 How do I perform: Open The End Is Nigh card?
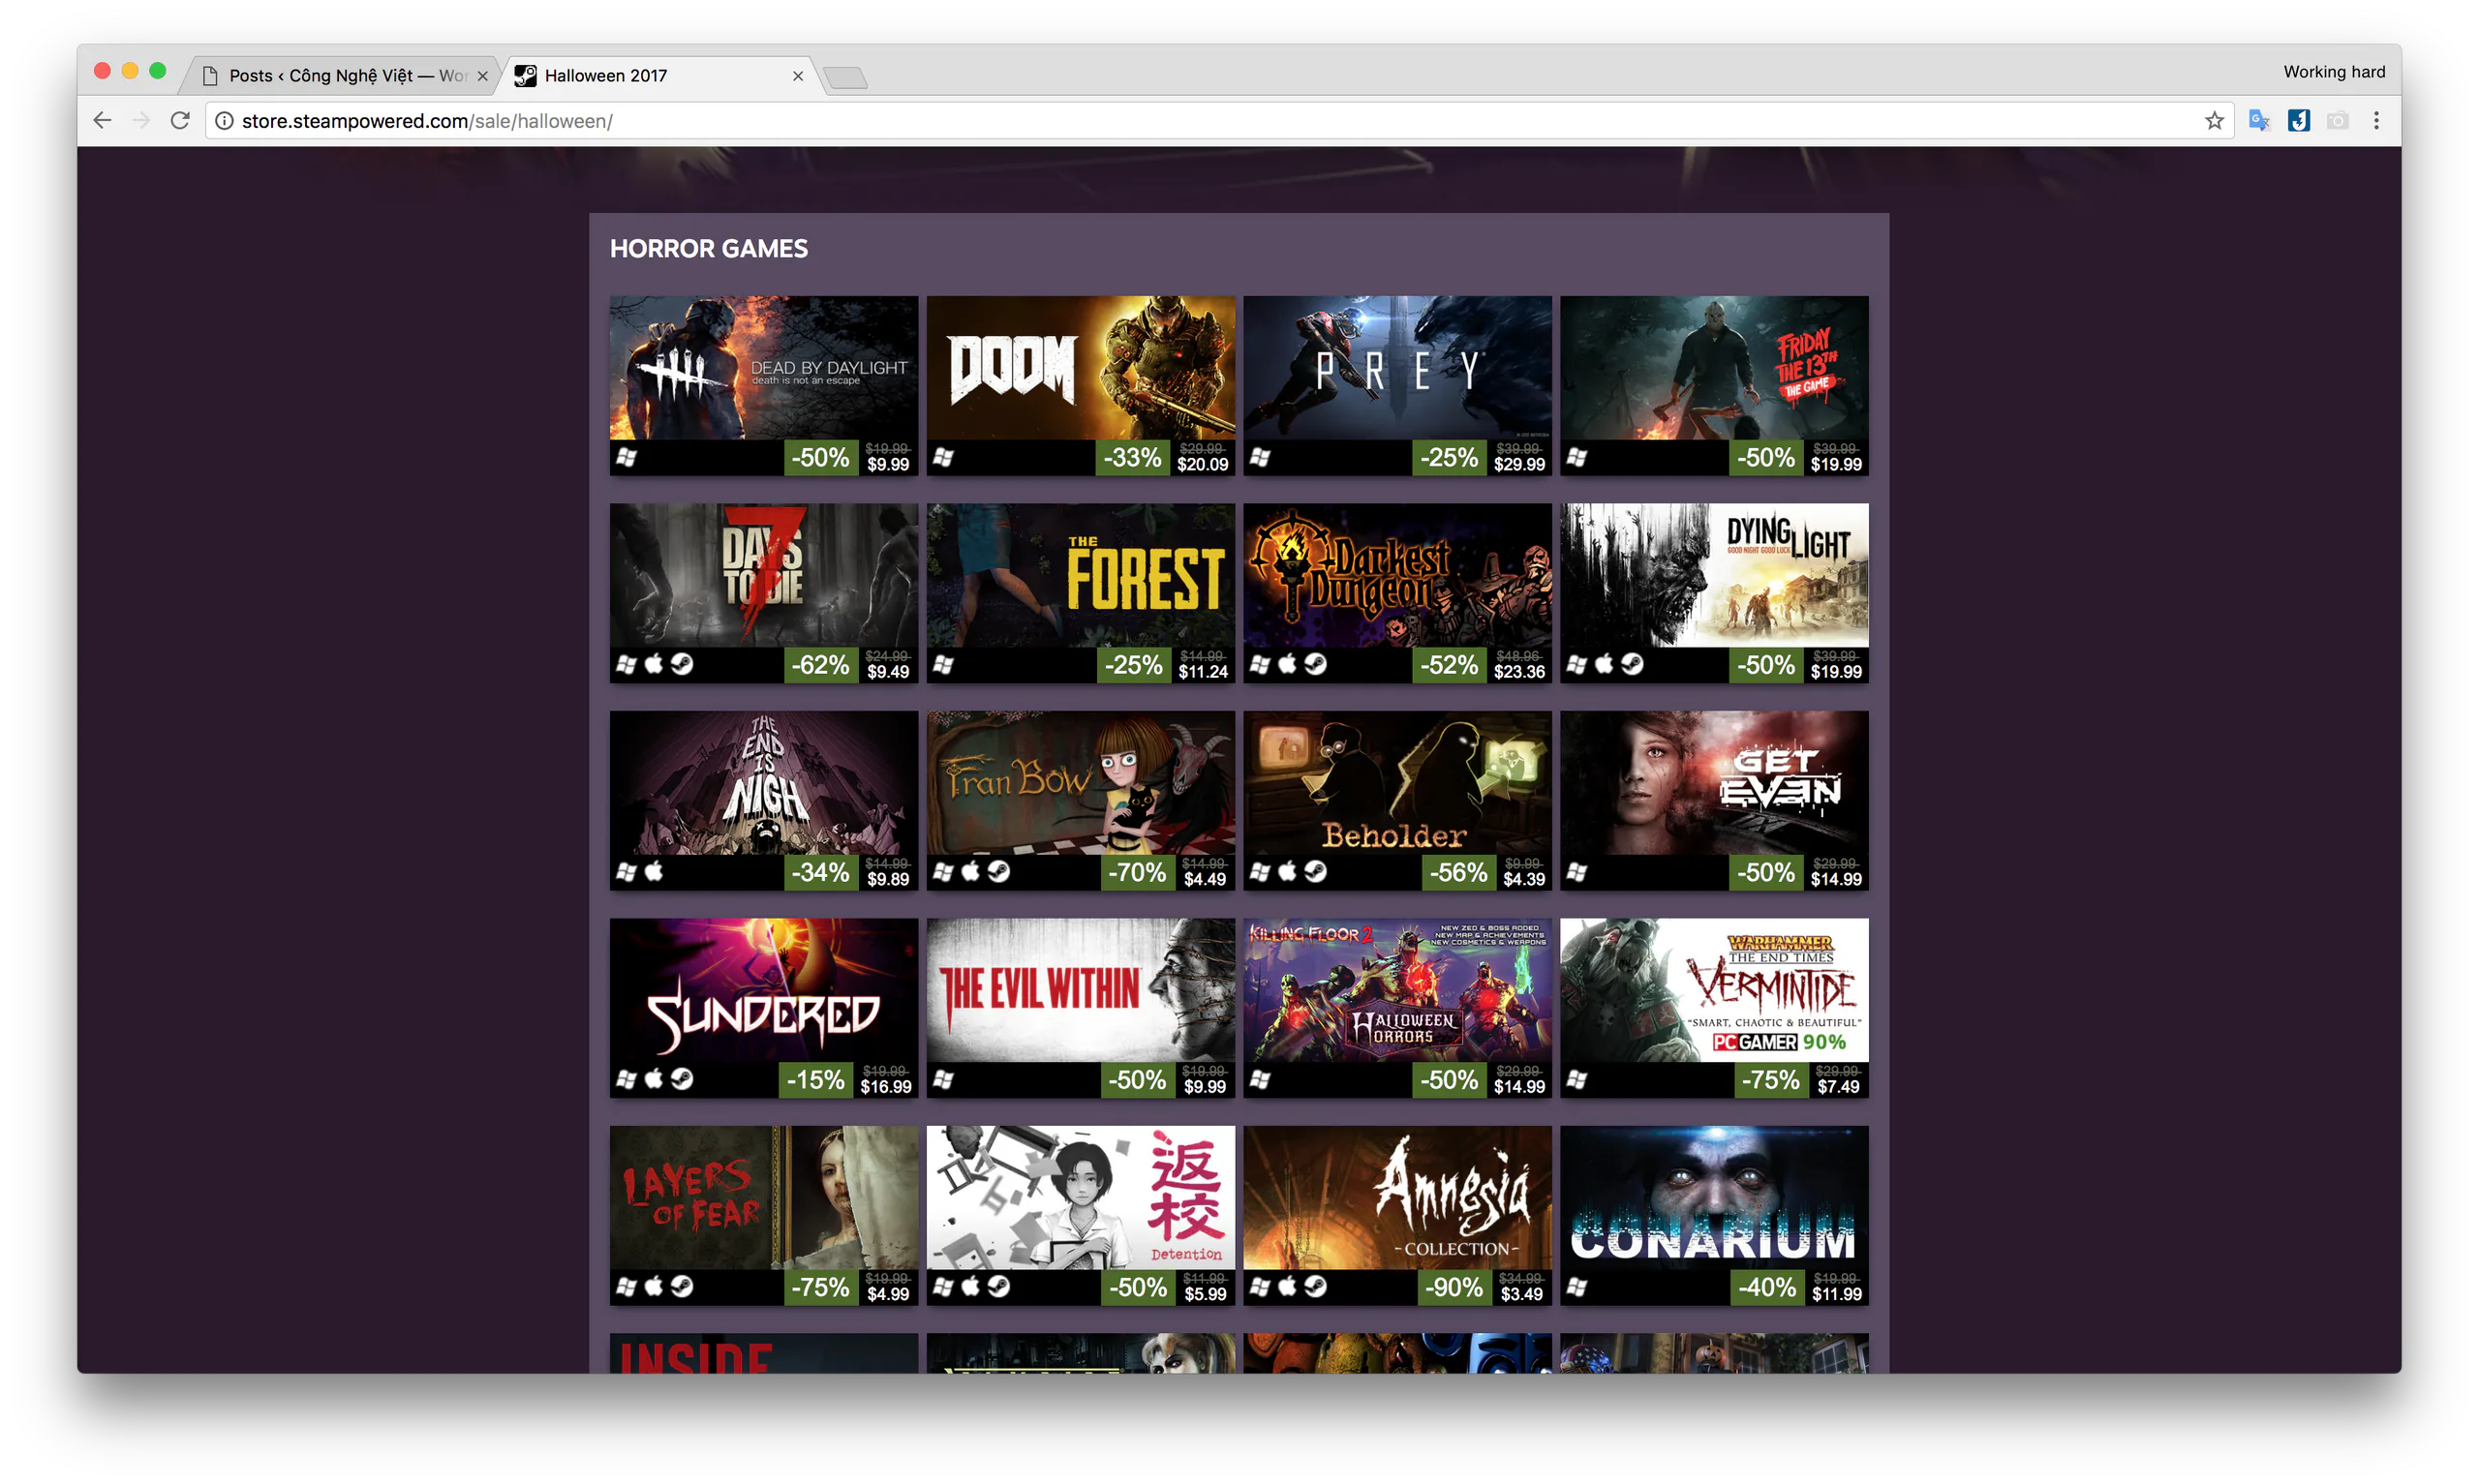point(763,801)
